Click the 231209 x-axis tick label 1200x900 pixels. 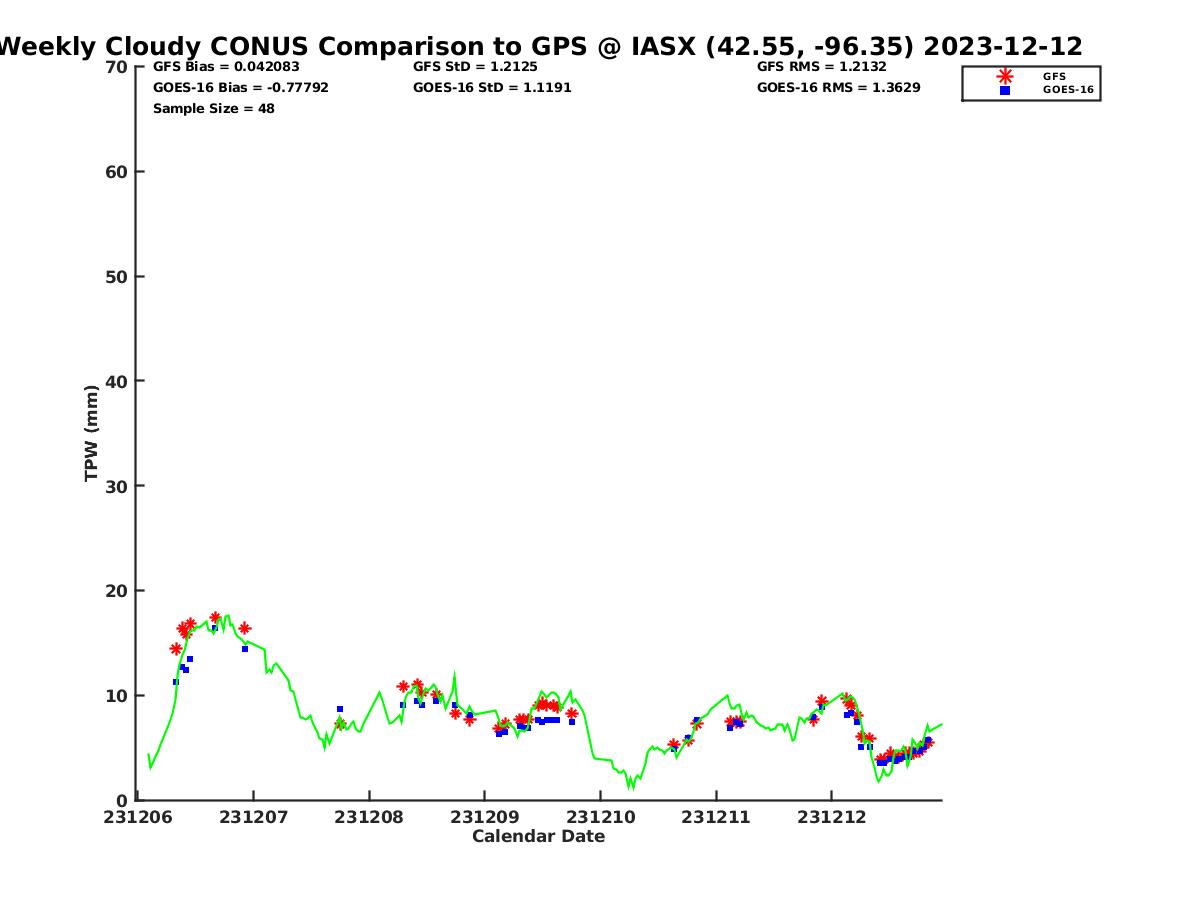(x=485, y=817)
